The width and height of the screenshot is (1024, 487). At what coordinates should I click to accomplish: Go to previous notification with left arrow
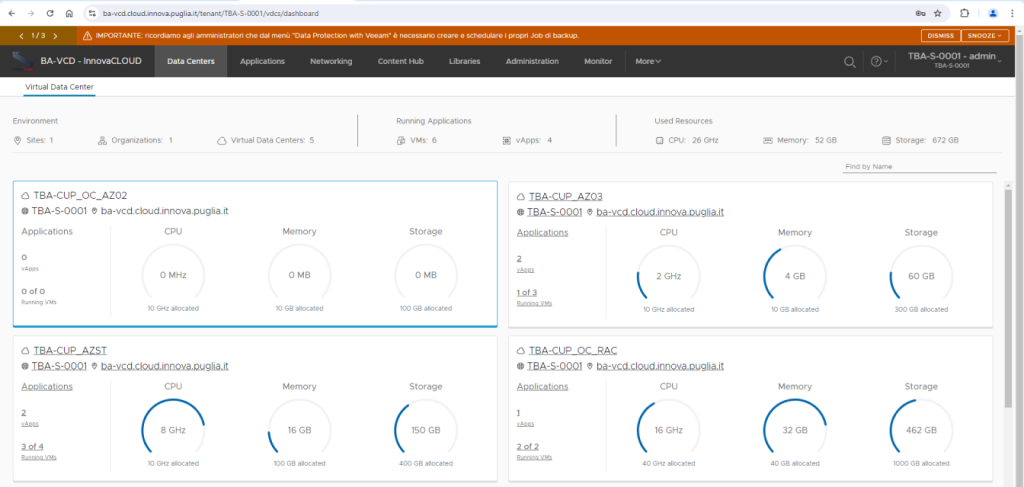point(22,36)
